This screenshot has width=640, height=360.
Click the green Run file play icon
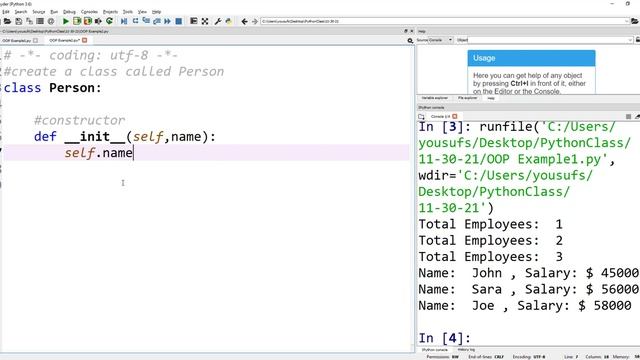[65, 21]
